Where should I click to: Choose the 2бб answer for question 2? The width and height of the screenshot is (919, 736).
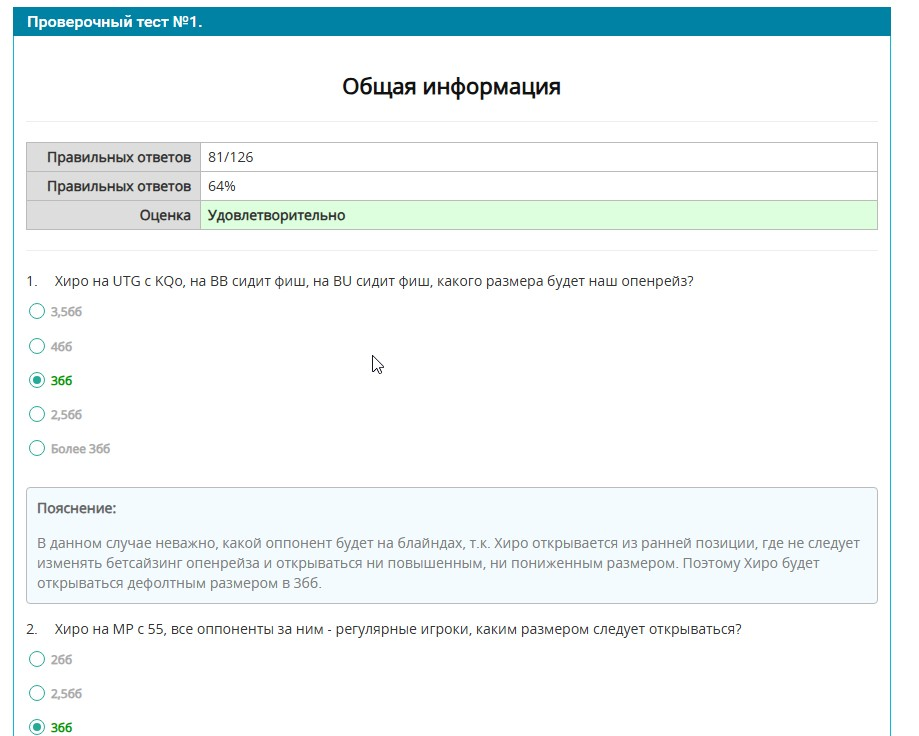37,659
